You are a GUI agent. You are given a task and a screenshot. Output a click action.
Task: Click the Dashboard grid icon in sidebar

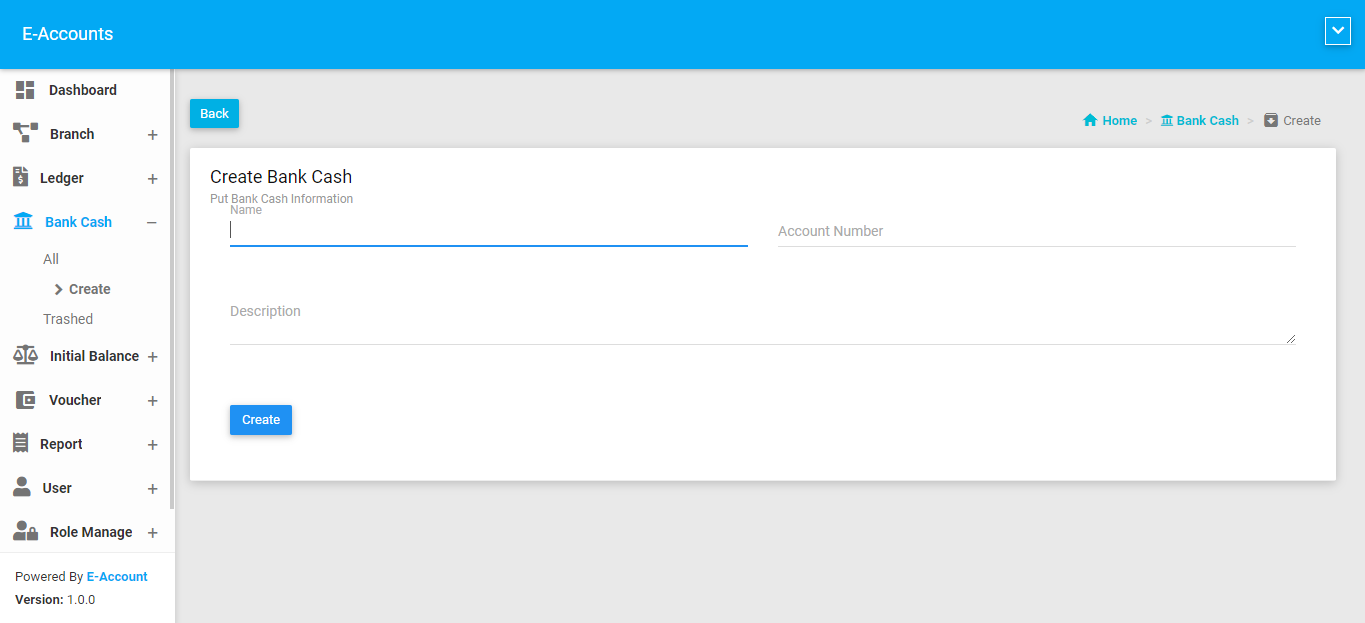tap(25, 90)
